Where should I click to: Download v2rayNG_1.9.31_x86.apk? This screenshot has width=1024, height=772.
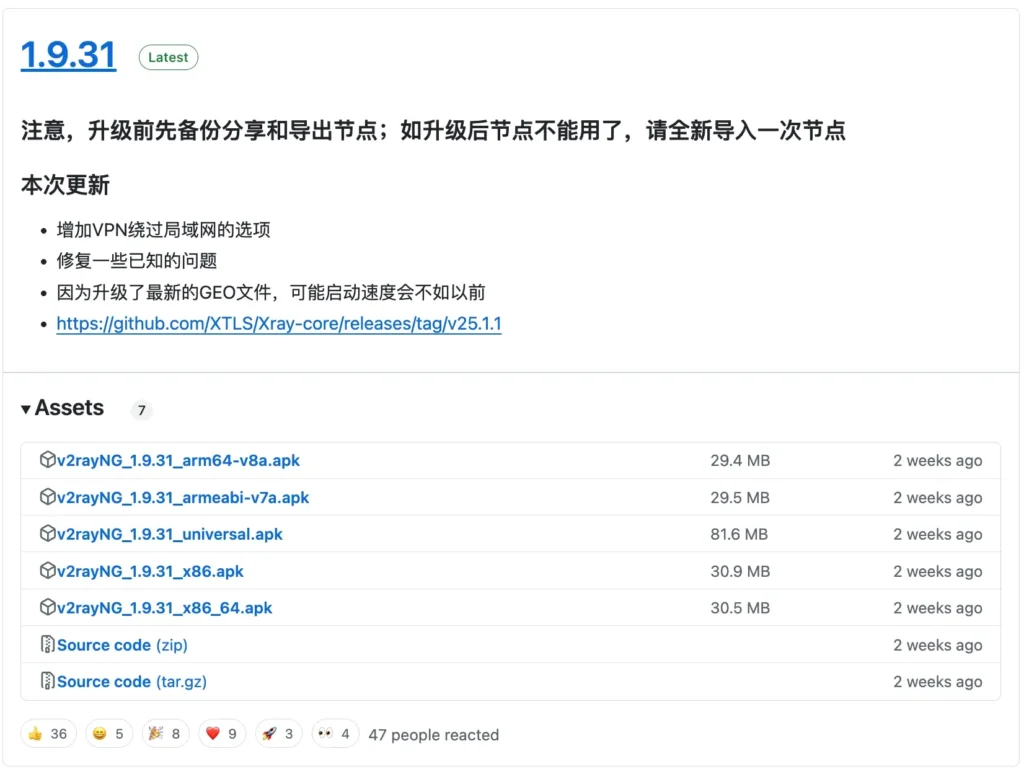click(x=150, y=571)
